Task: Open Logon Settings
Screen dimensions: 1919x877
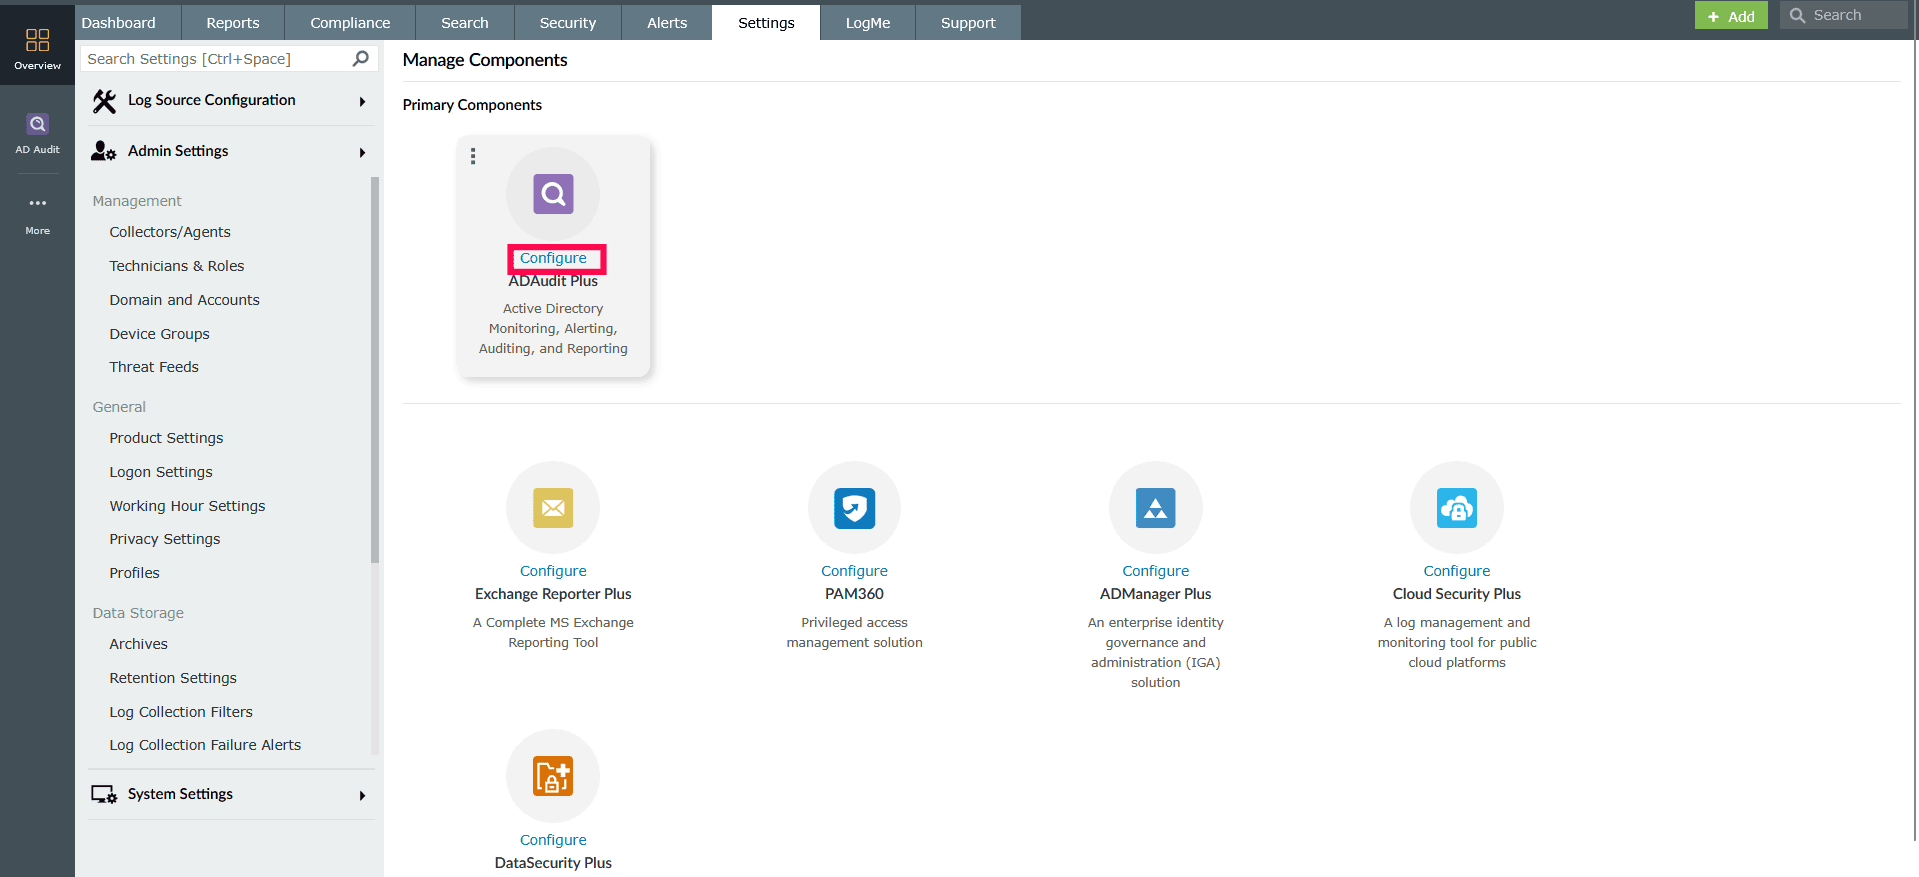Action: (161, 472)
